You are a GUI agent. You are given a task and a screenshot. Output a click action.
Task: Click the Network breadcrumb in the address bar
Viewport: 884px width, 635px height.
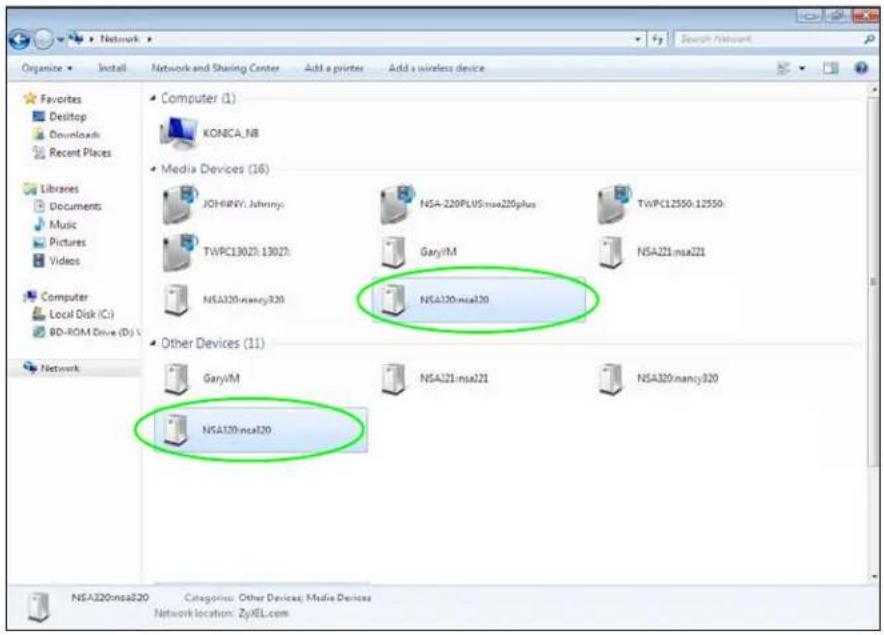click(x=120, y=39)
